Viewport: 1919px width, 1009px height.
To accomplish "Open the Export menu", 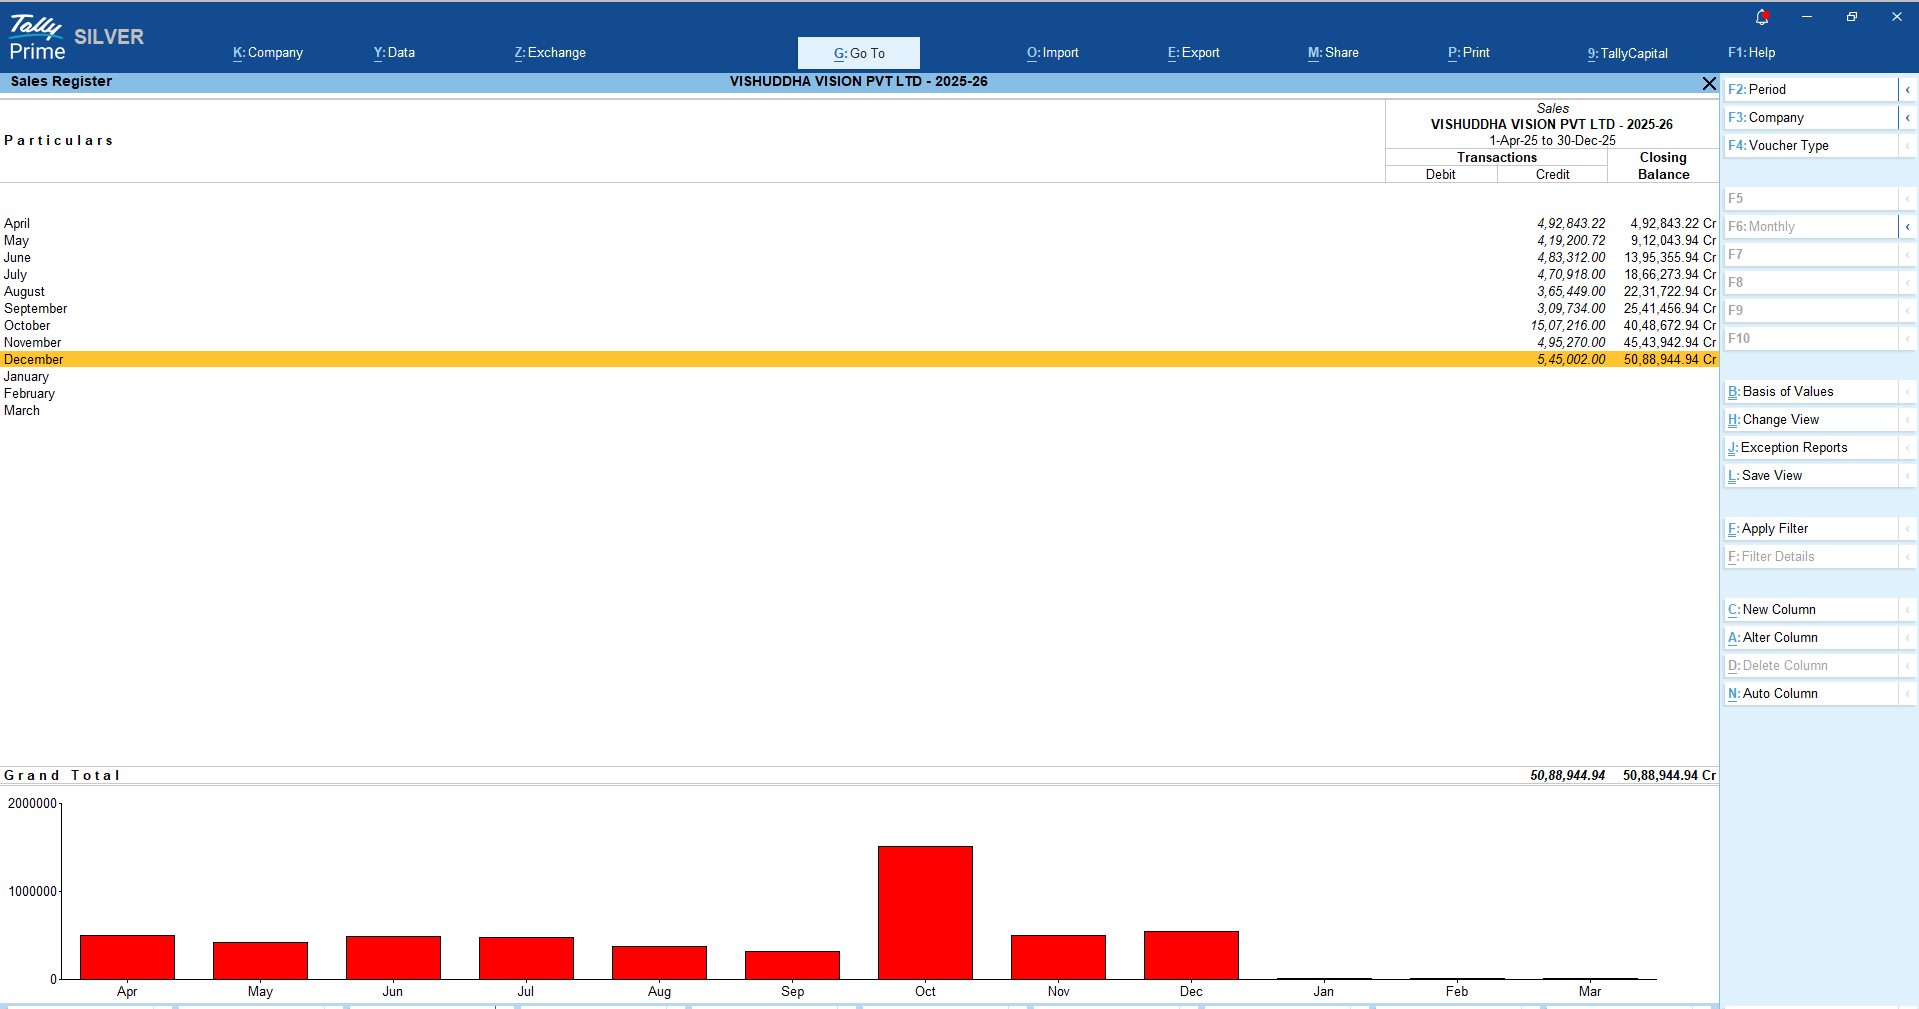I will (x=1193, y=53).
